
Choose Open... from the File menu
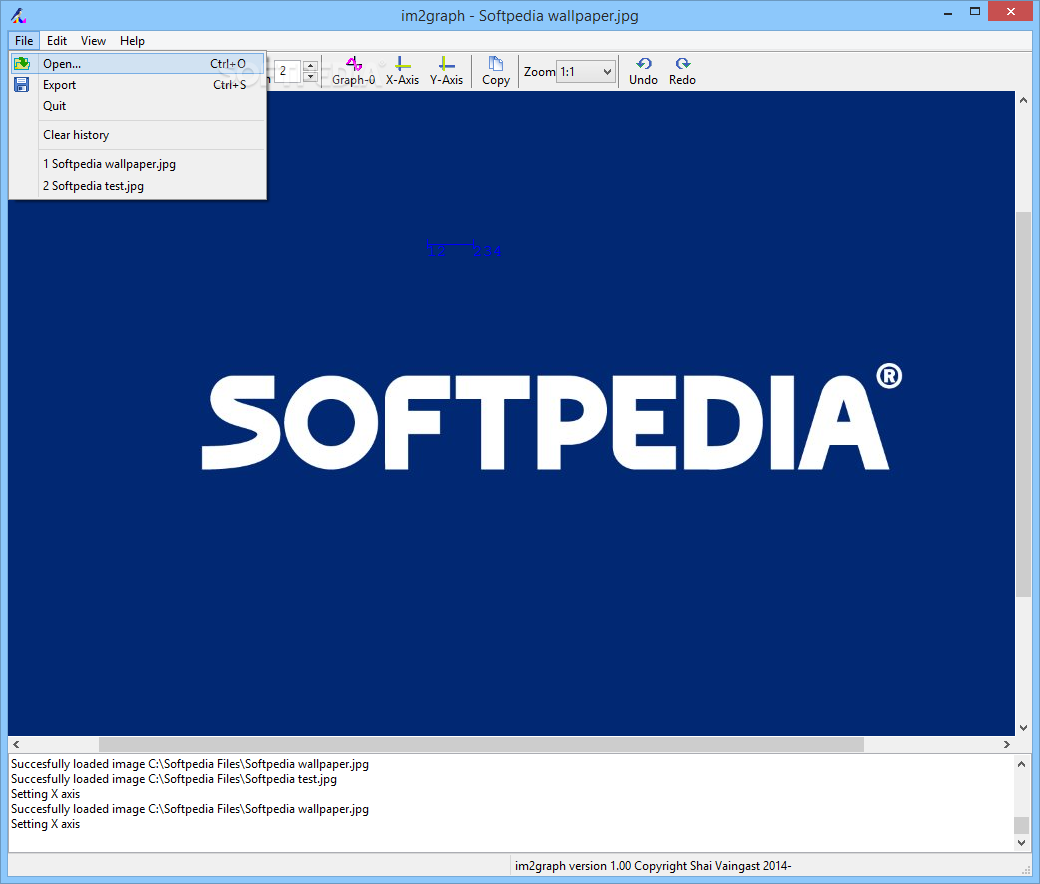tap(138, 64)
